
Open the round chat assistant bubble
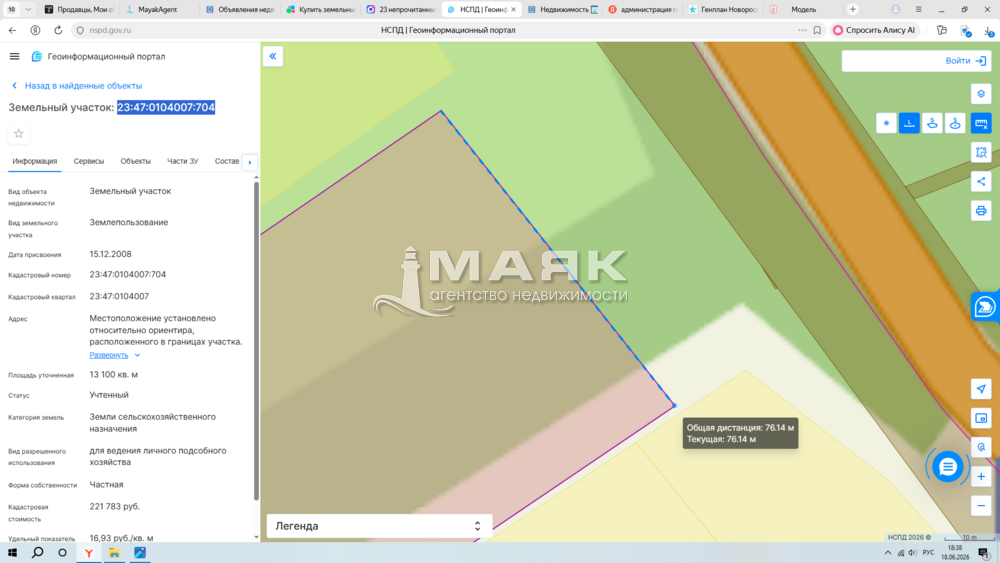coord(948,467)
